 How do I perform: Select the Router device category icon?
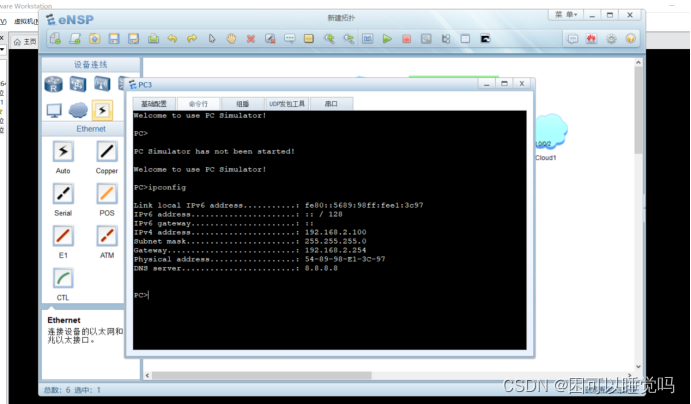point(54,84)
